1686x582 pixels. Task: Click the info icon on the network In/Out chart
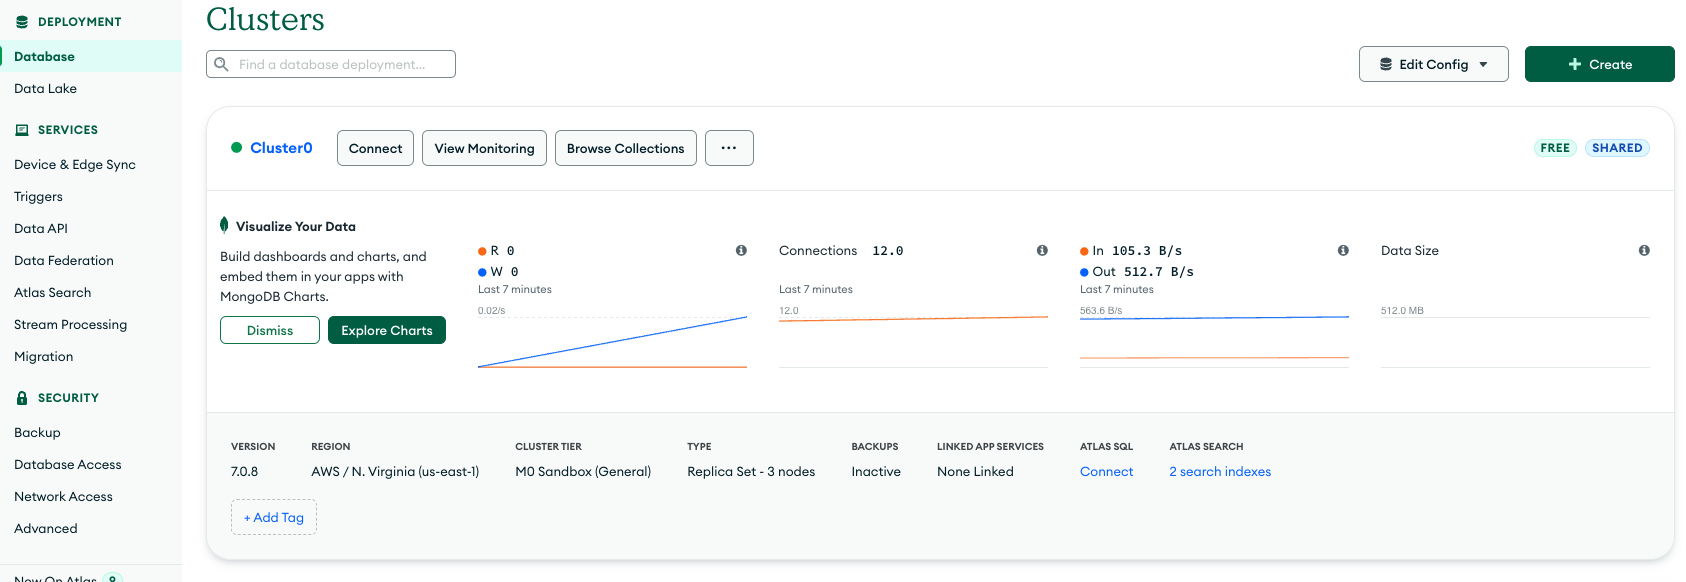[x=1343, y=251]
